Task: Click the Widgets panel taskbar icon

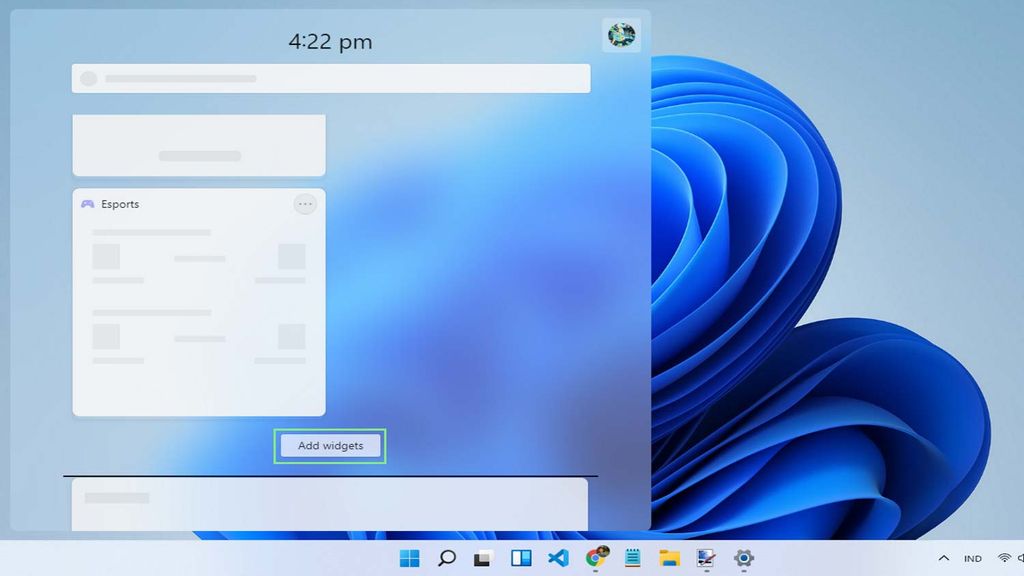Action: (521, 558)
